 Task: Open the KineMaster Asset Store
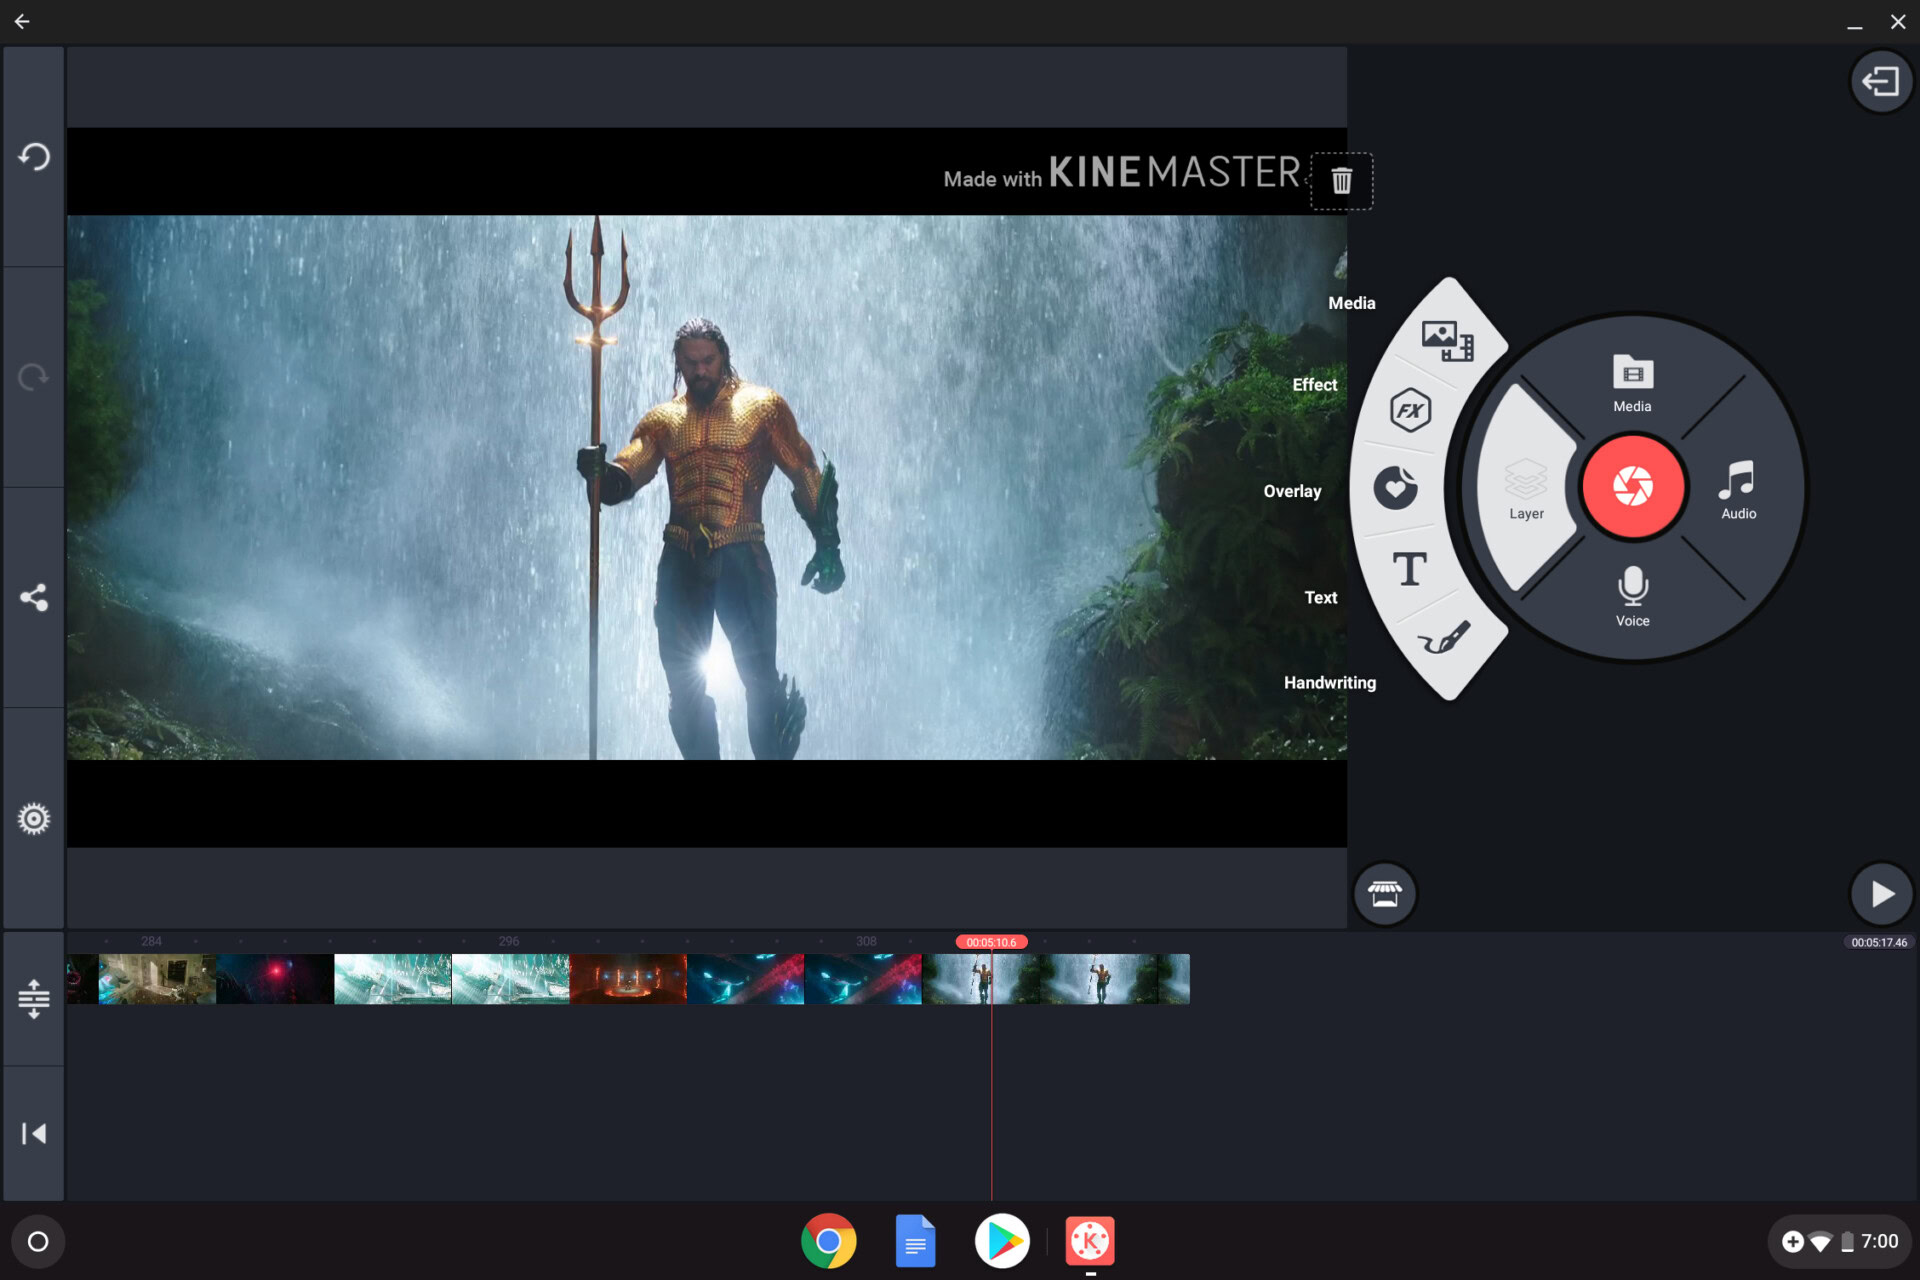click(x=1385, y=893)
